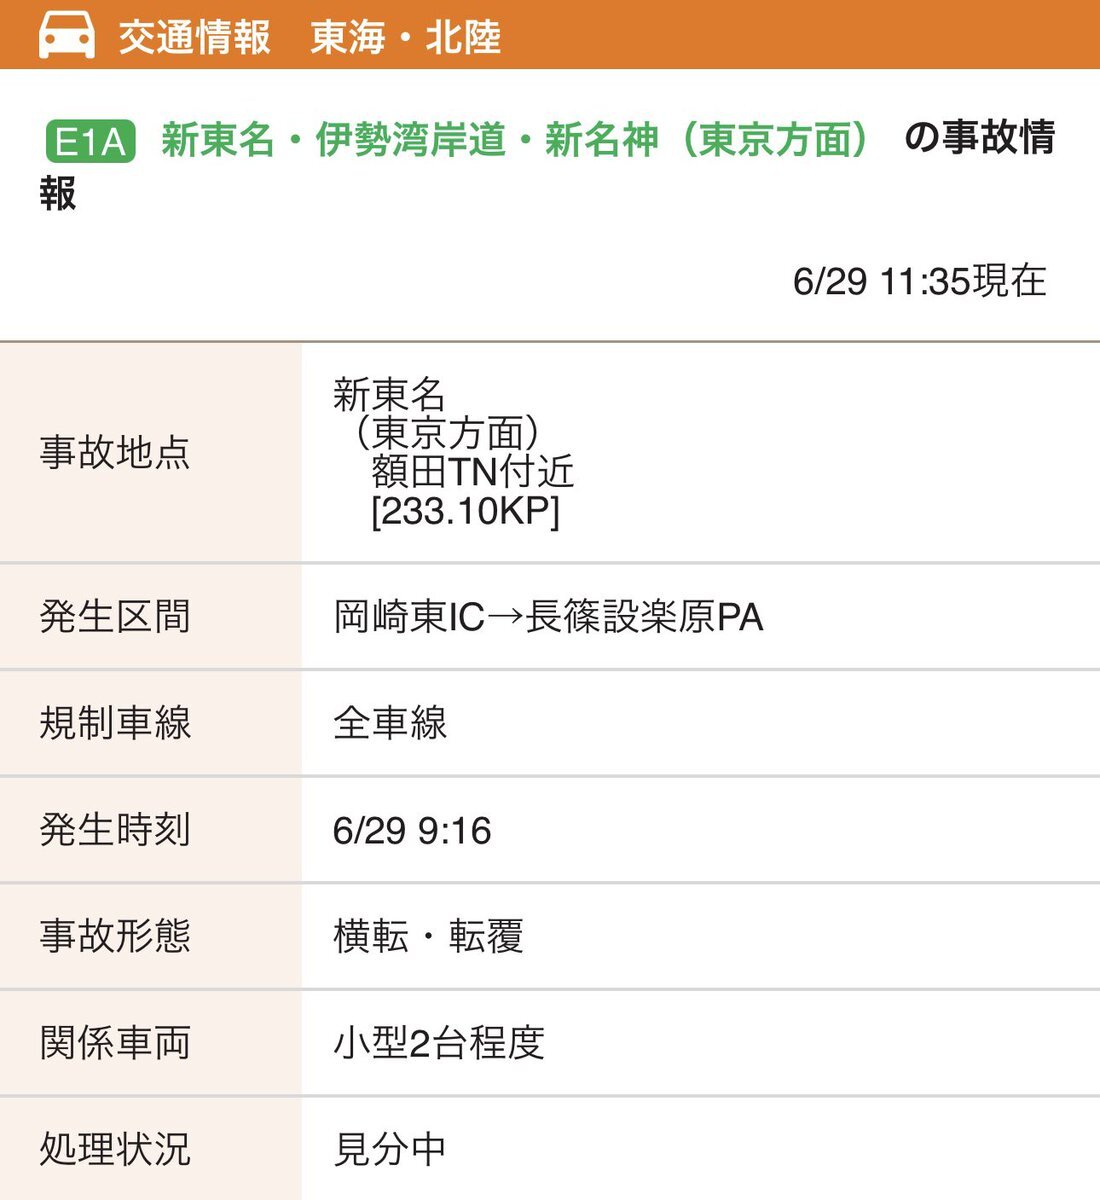This screenshot has height=1200, width=1100.
Task: Click the 発生区間 row label
Action: [x=115, y=616]
